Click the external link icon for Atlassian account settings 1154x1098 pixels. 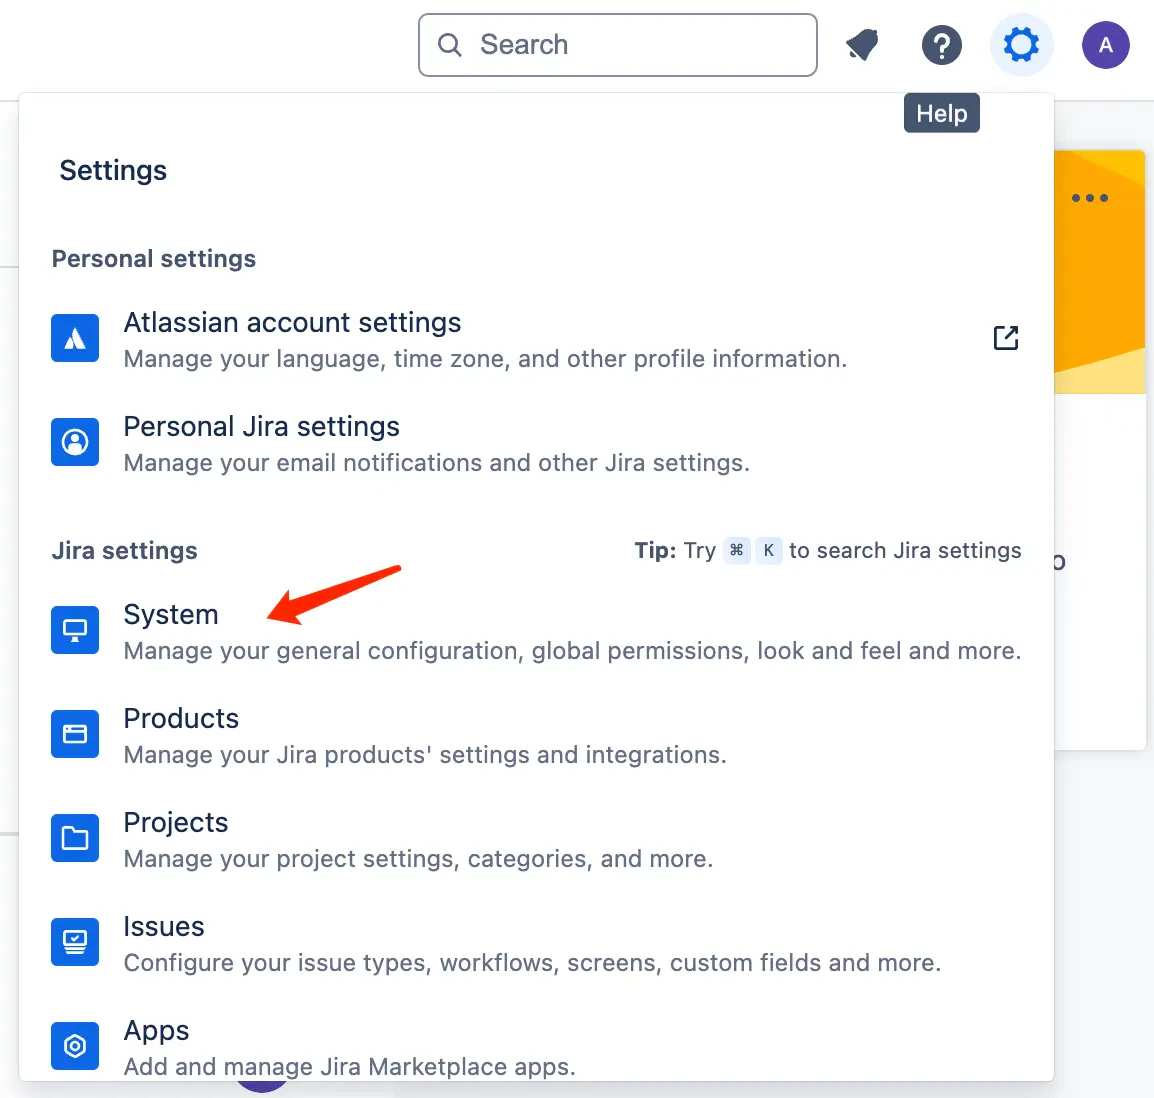pos(1005,338)
